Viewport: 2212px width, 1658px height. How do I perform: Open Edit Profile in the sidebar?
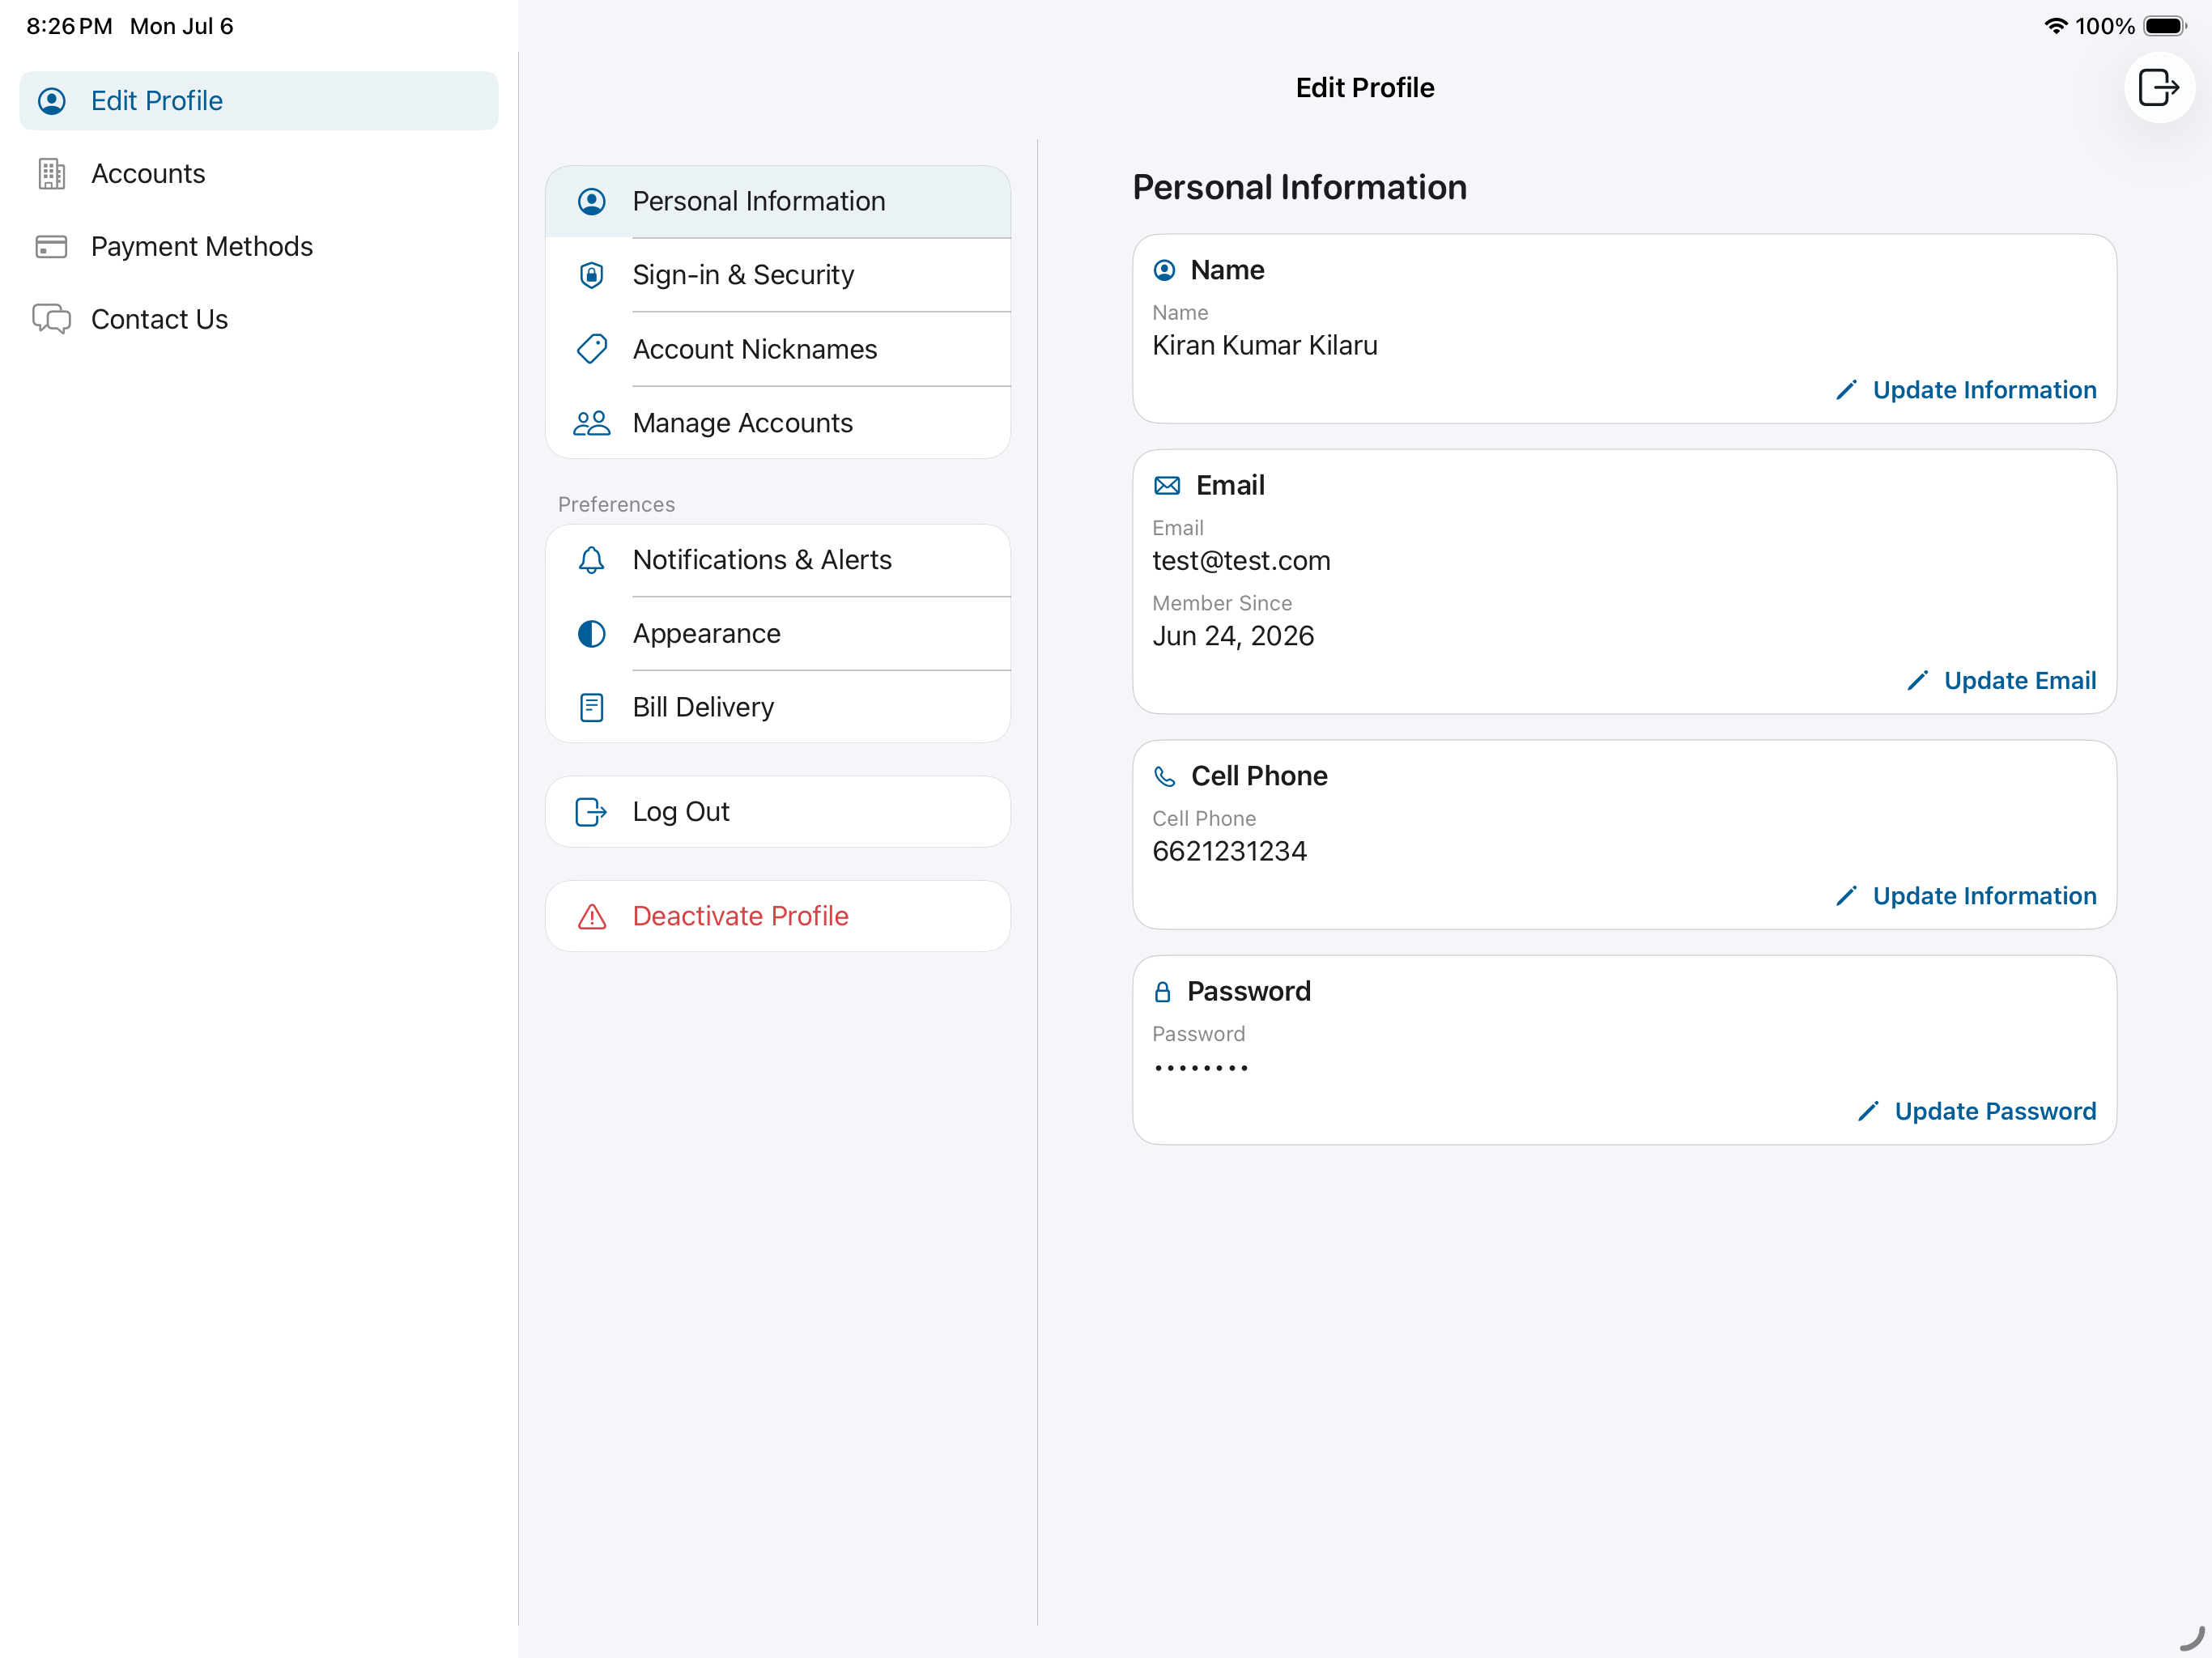click(x=259, y=101)
